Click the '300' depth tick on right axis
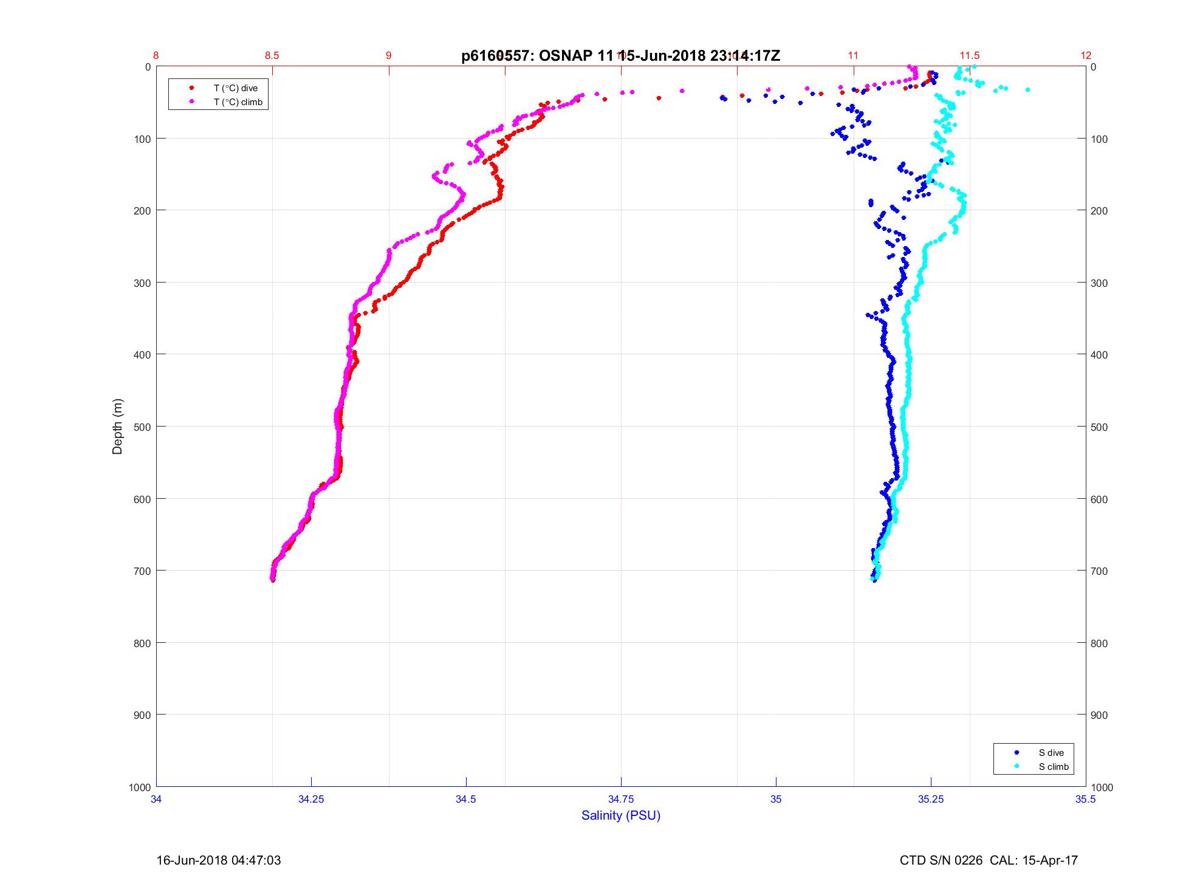Image resolution: width=1200 pixels, height=885 pixels. [1100, 283]
